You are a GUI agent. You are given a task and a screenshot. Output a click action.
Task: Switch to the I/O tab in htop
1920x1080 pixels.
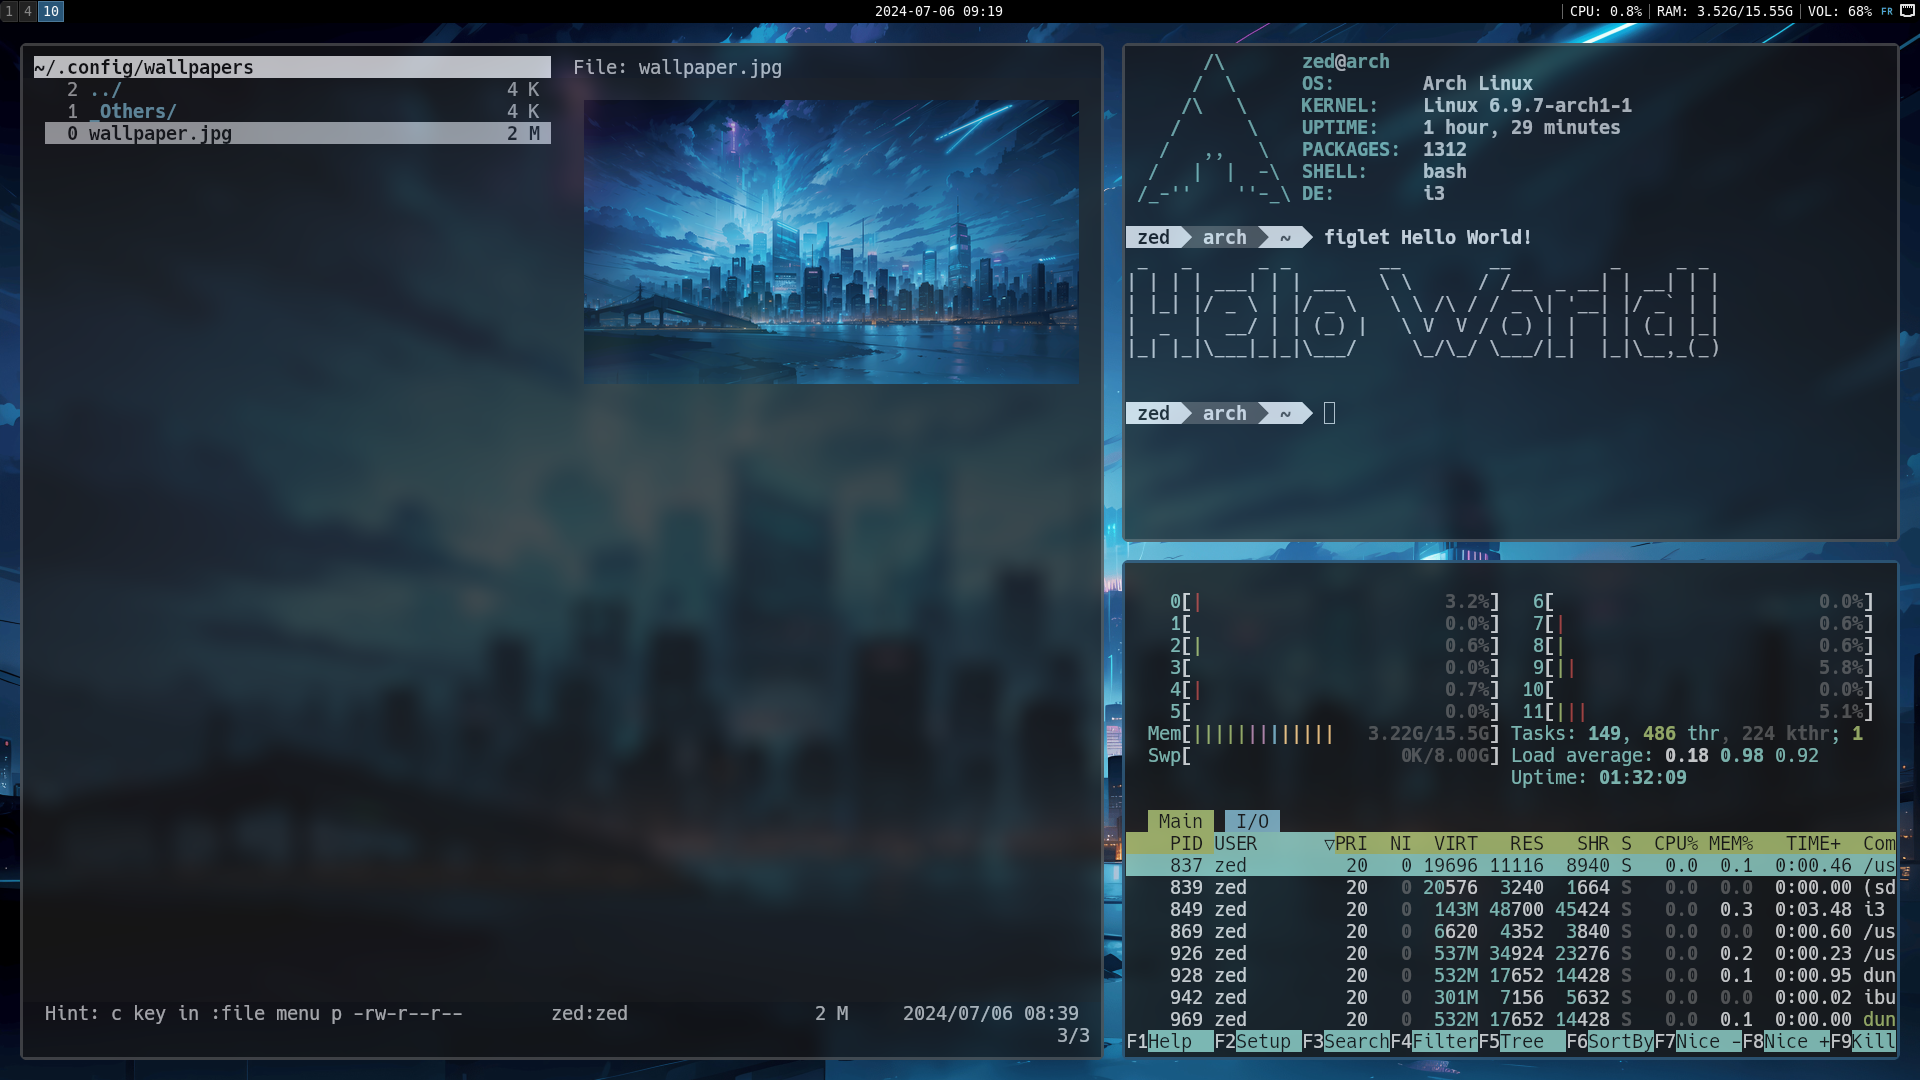[x=1252, y=821]
